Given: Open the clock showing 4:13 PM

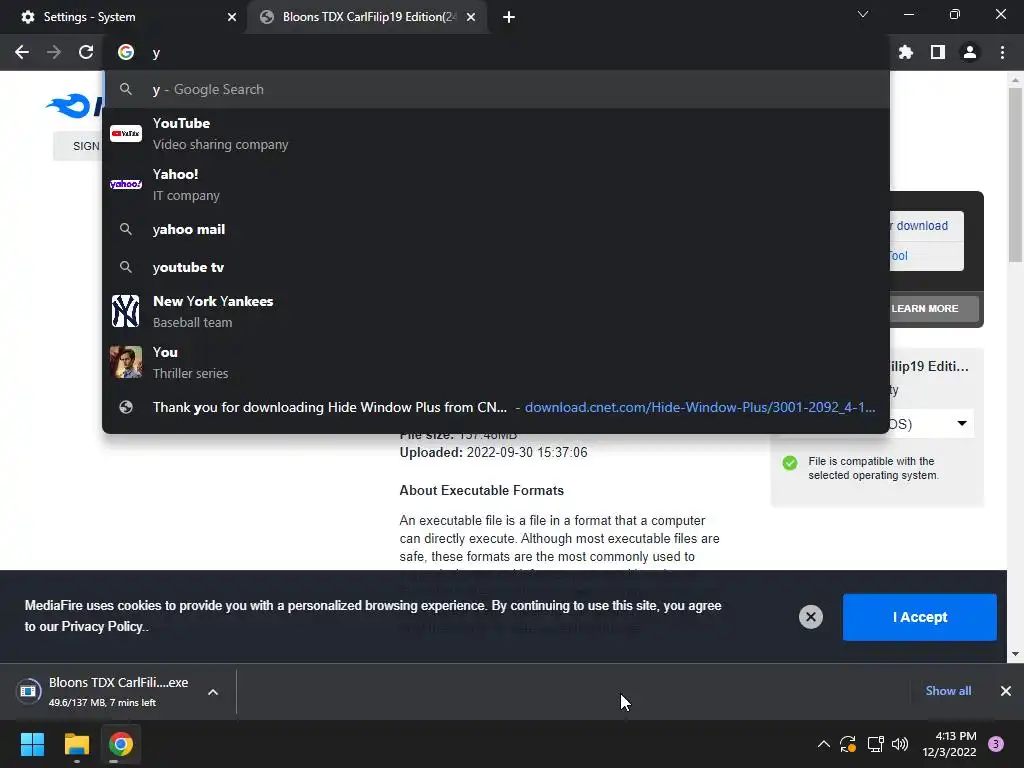Looking at the screenshot, I should click(949, 744).
